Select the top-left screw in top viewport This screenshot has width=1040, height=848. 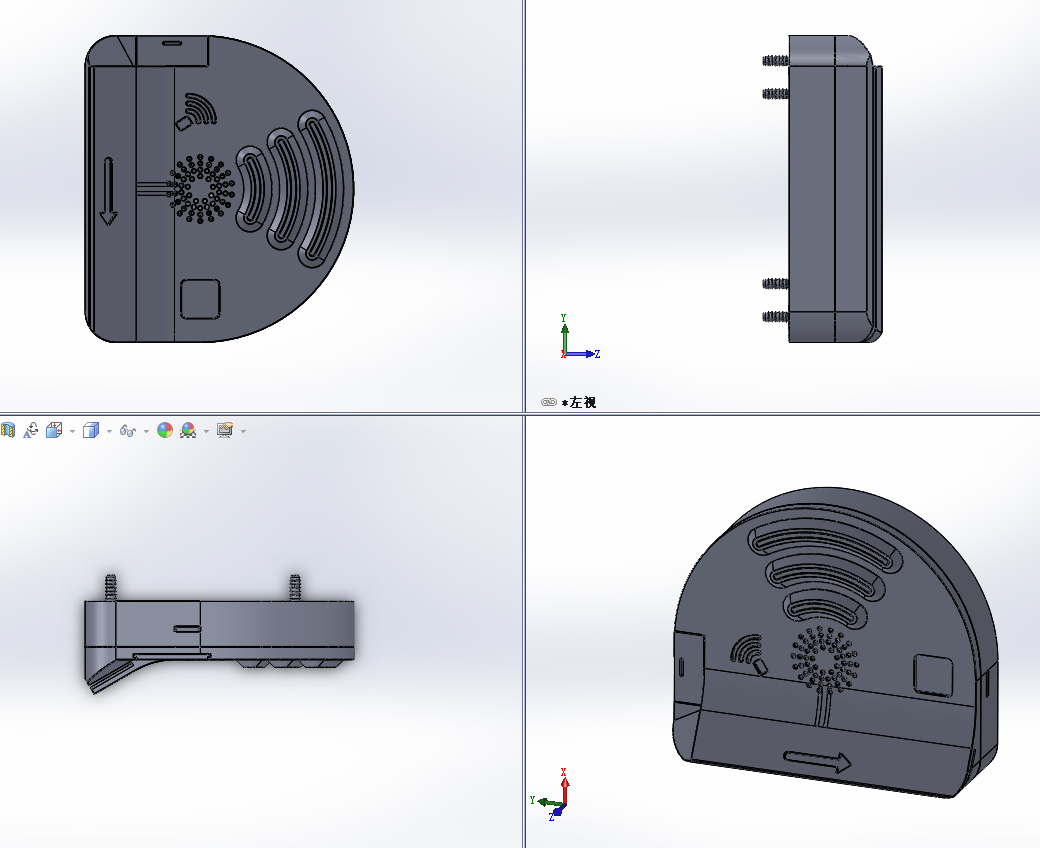[110, 587]
